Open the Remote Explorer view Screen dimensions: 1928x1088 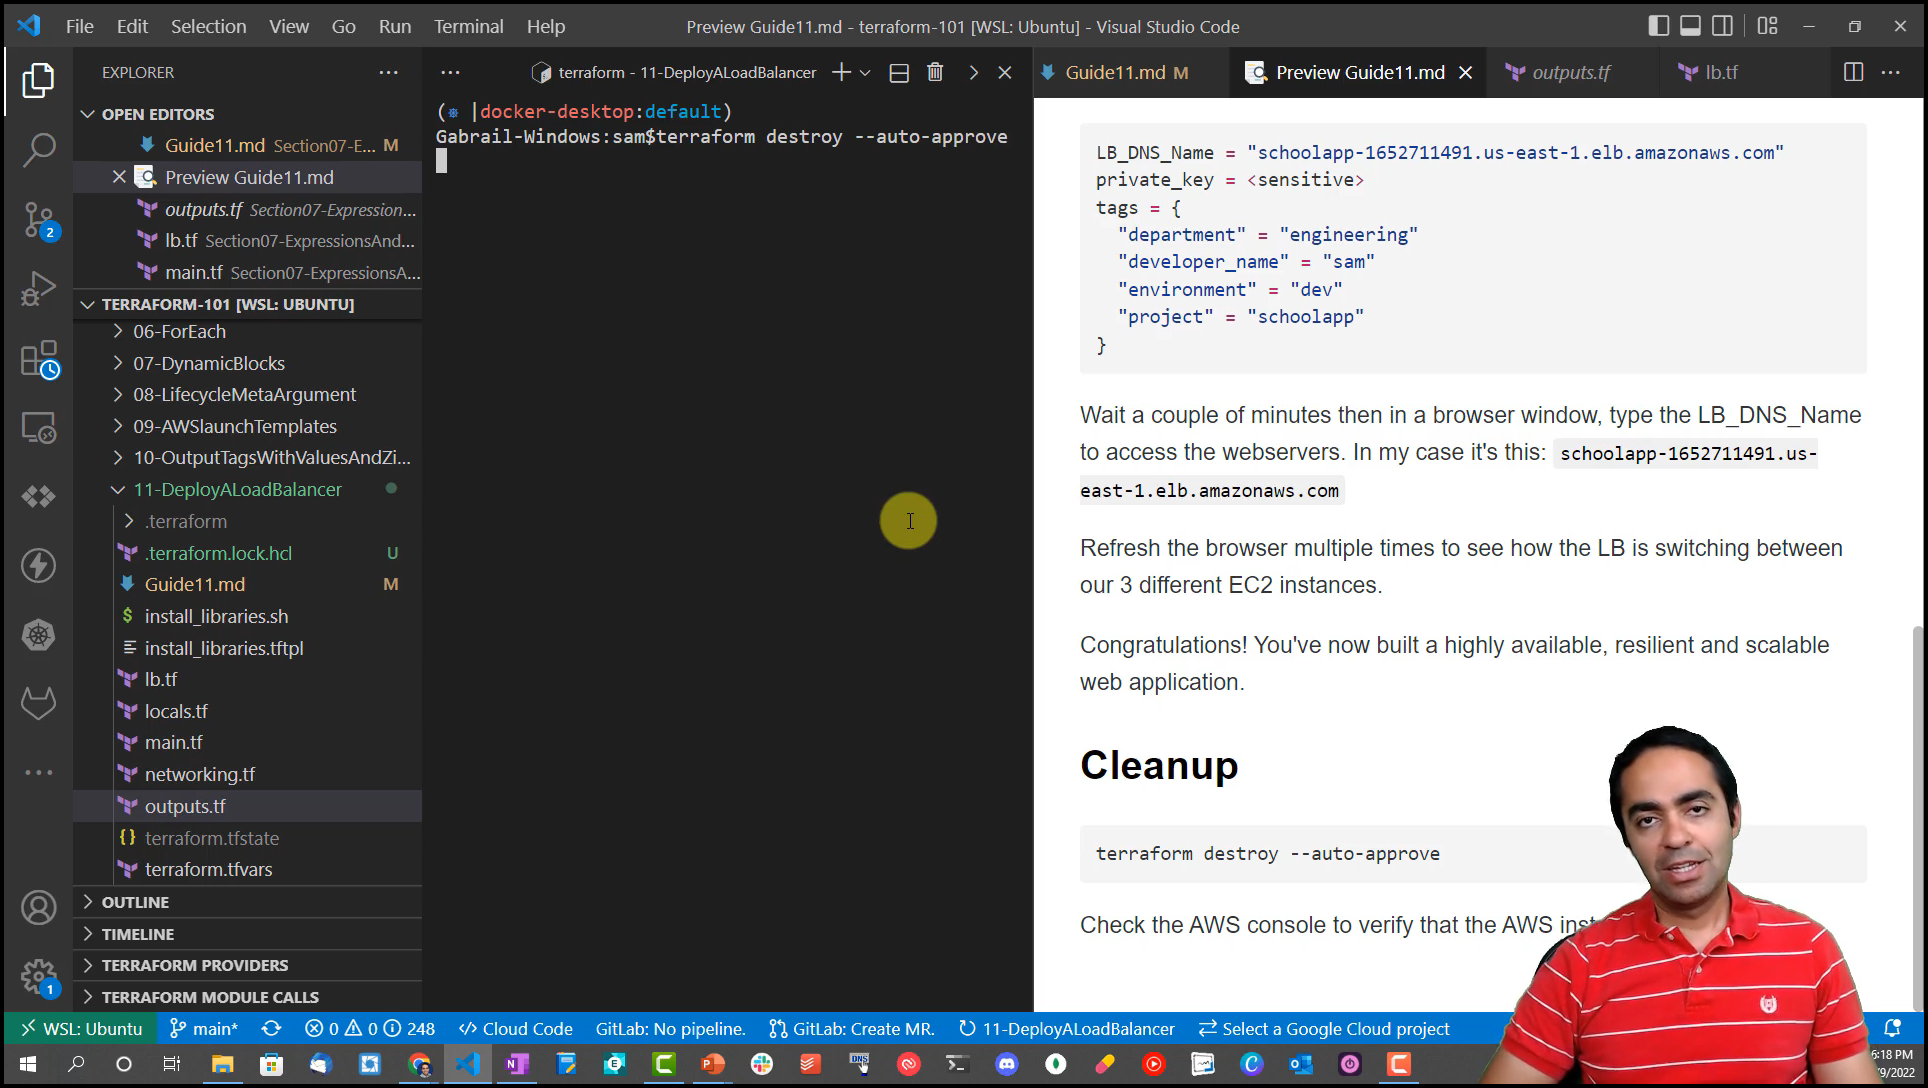38,428
